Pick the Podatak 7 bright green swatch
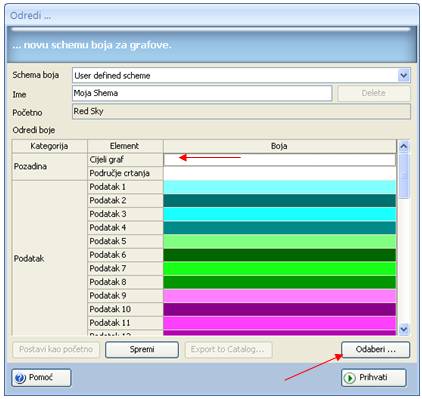422x399 pixels. [280, 269]
